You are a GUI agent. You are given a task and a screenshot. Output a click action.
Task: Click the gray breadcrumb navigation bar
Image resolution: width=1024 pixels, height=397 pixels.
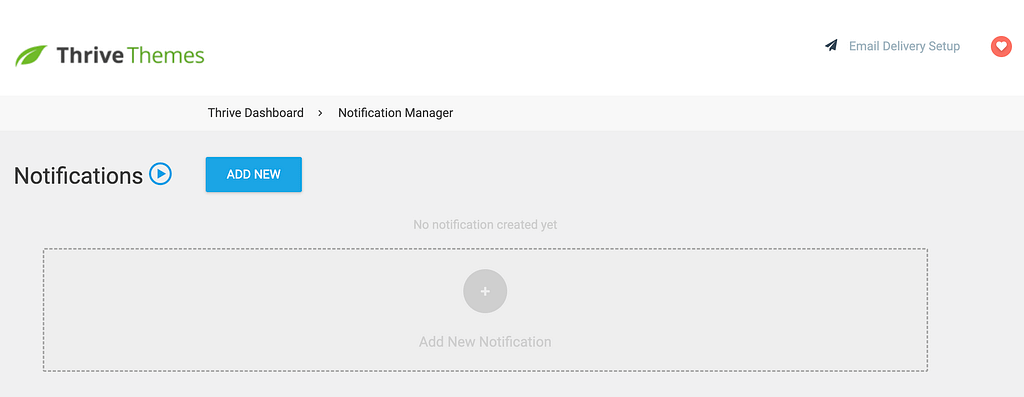512,113
